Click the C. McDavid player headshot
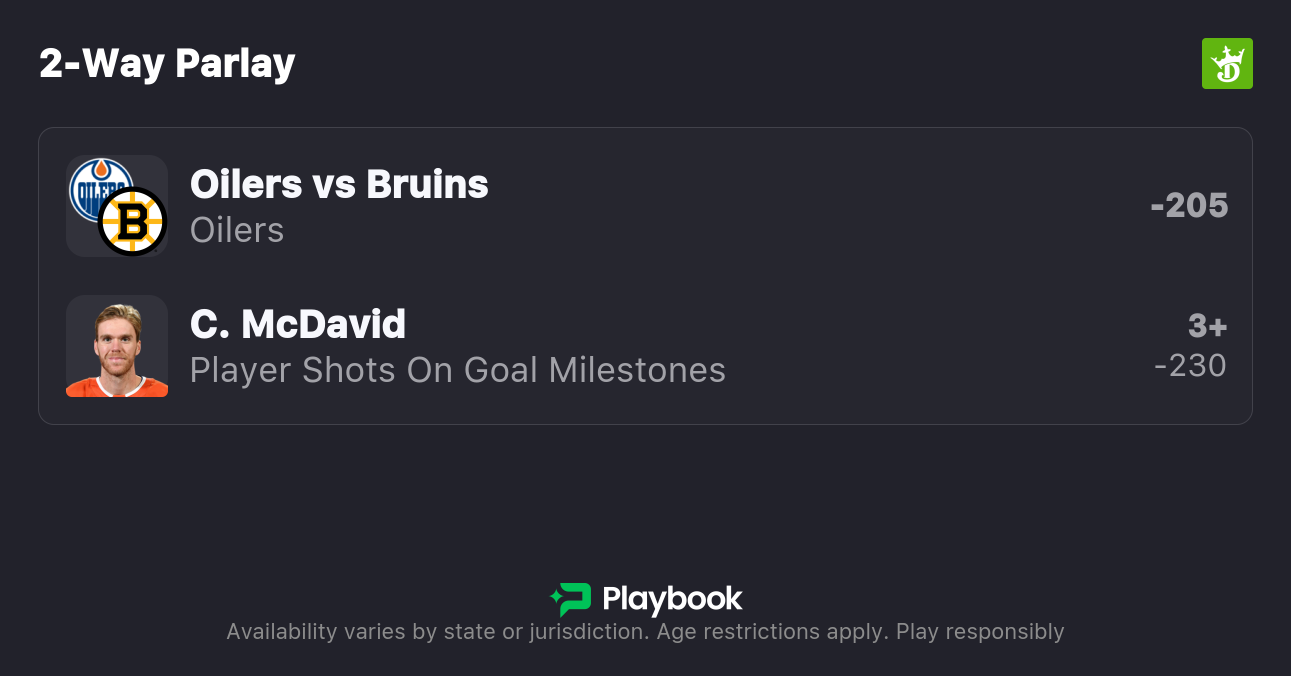The image size is (1291, 676). tap(117, 346)
